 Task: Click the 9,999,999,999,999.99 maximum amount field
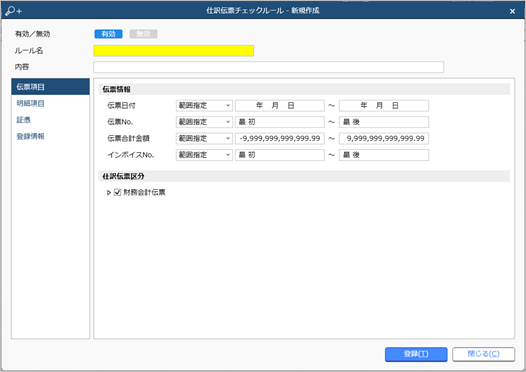(x=384, y=138)
